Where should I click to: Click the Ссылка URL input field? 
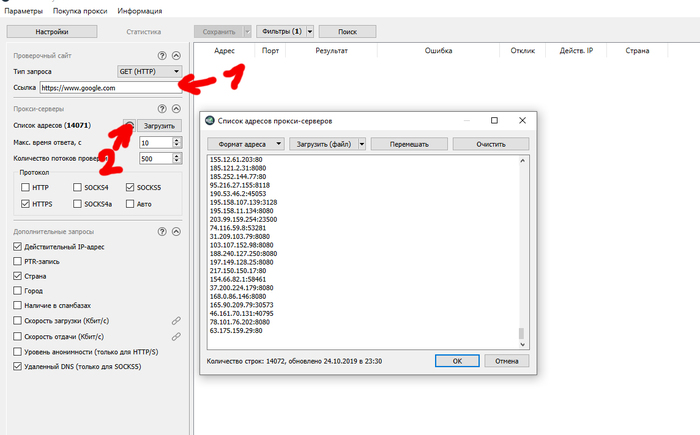[x=118, y=88]
